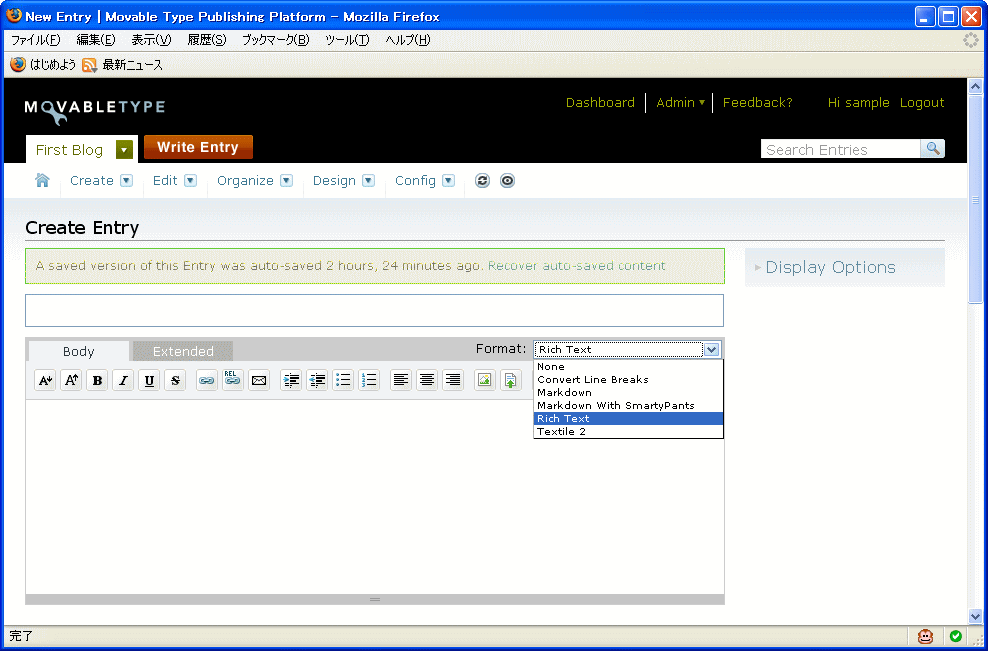Click the Write Entry button
This screenshot has height=651, width=988.
tap(198, 147)
